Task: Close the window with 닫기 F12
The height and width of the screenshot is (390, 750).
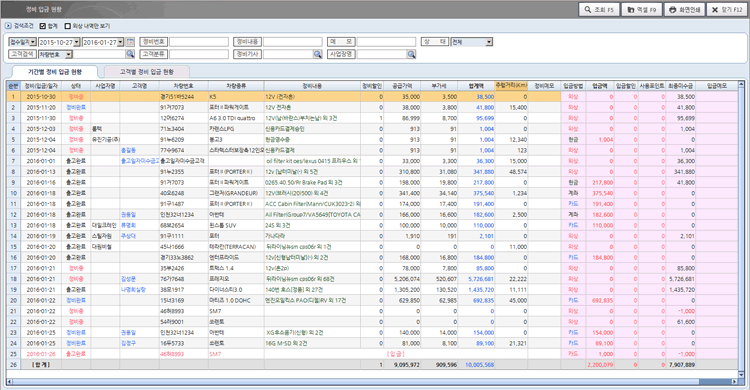Action: (x=727, y=10)
